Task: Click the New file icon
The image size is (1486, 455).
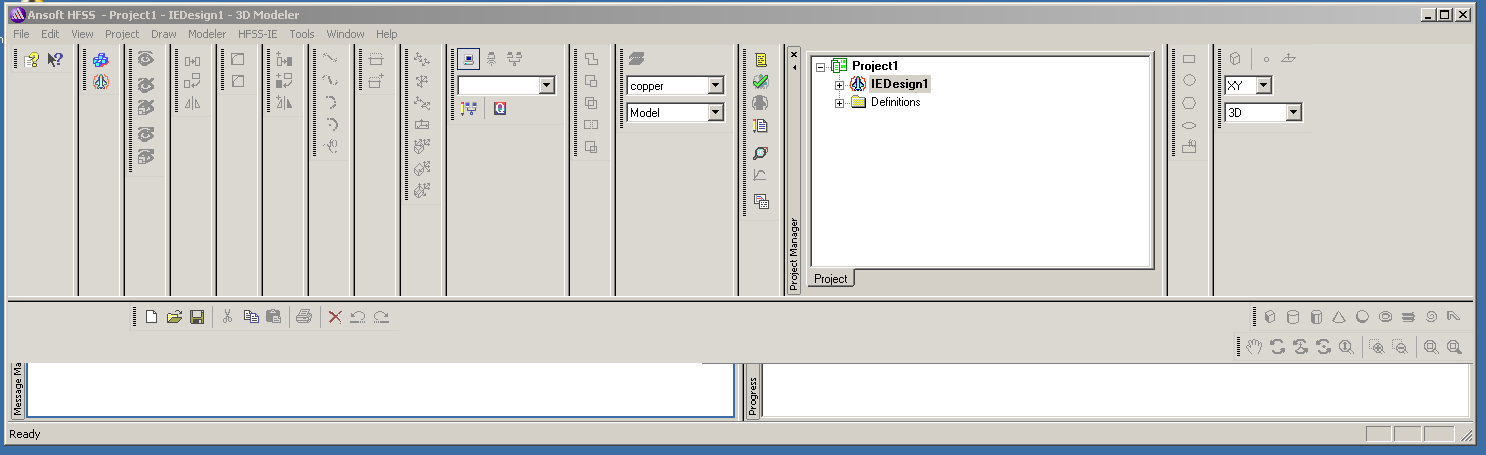Action: 152,317
